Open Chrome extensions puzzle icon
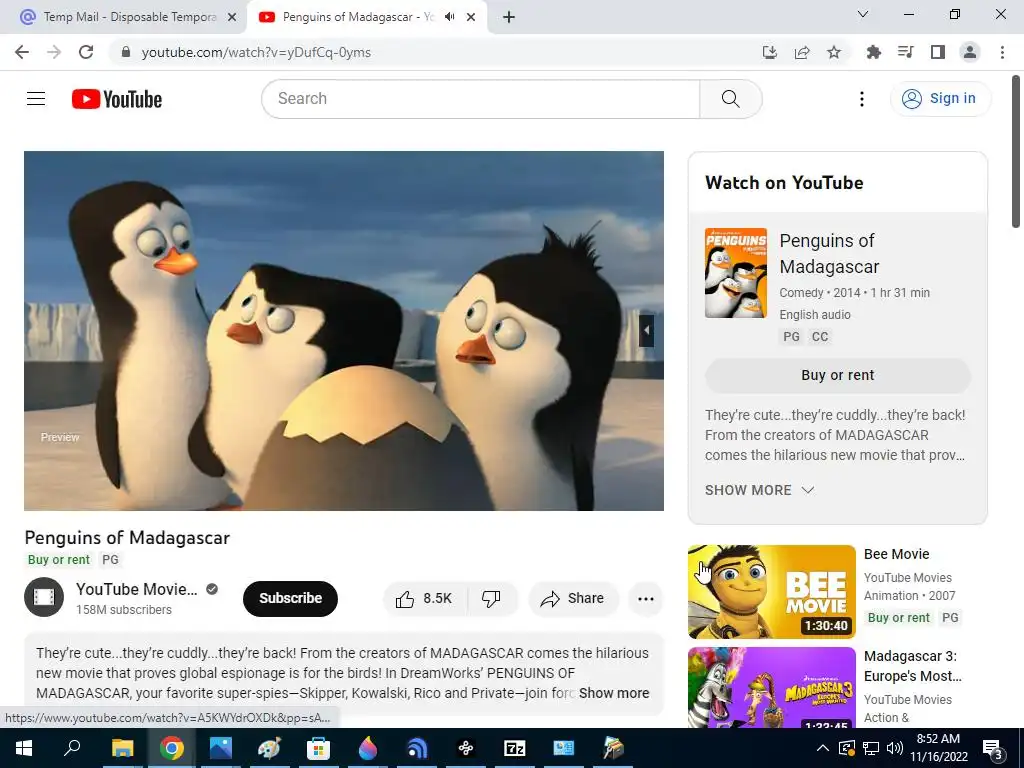 click(x=873, y=52)
